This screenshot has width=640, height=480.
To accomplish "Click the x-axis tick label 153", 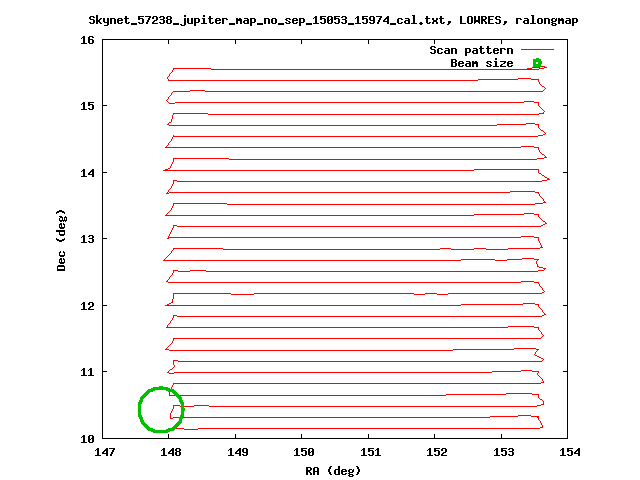I will 503,452.
